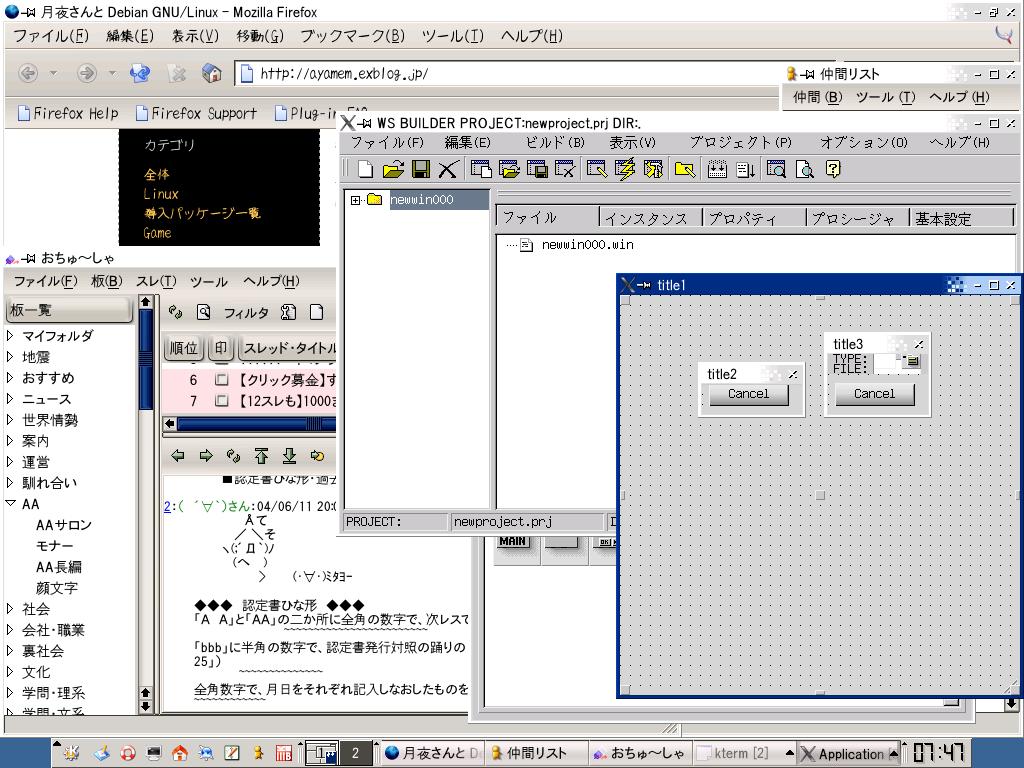Screen dimensions: 1024x768
Task: Click the open window file icon in WS Builder
Action: point(509,170)
